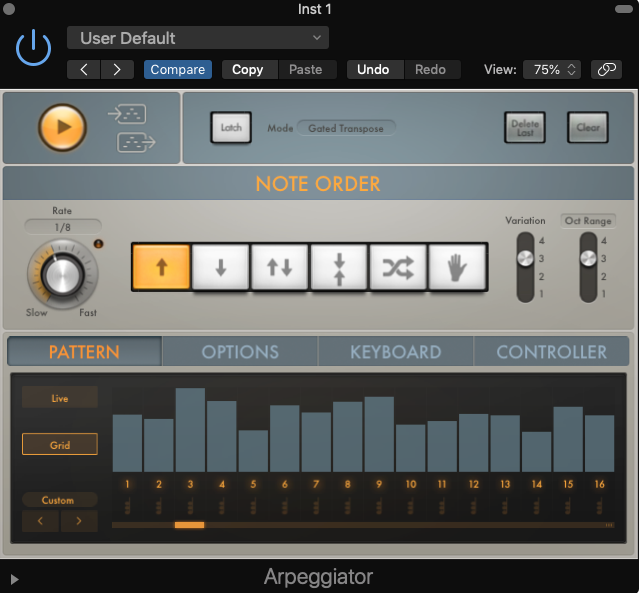This screenshot has width=639, height=593.
Task: Switch to the OPTIONS tab
Action: pyautogui.click(x=240, y=352)
